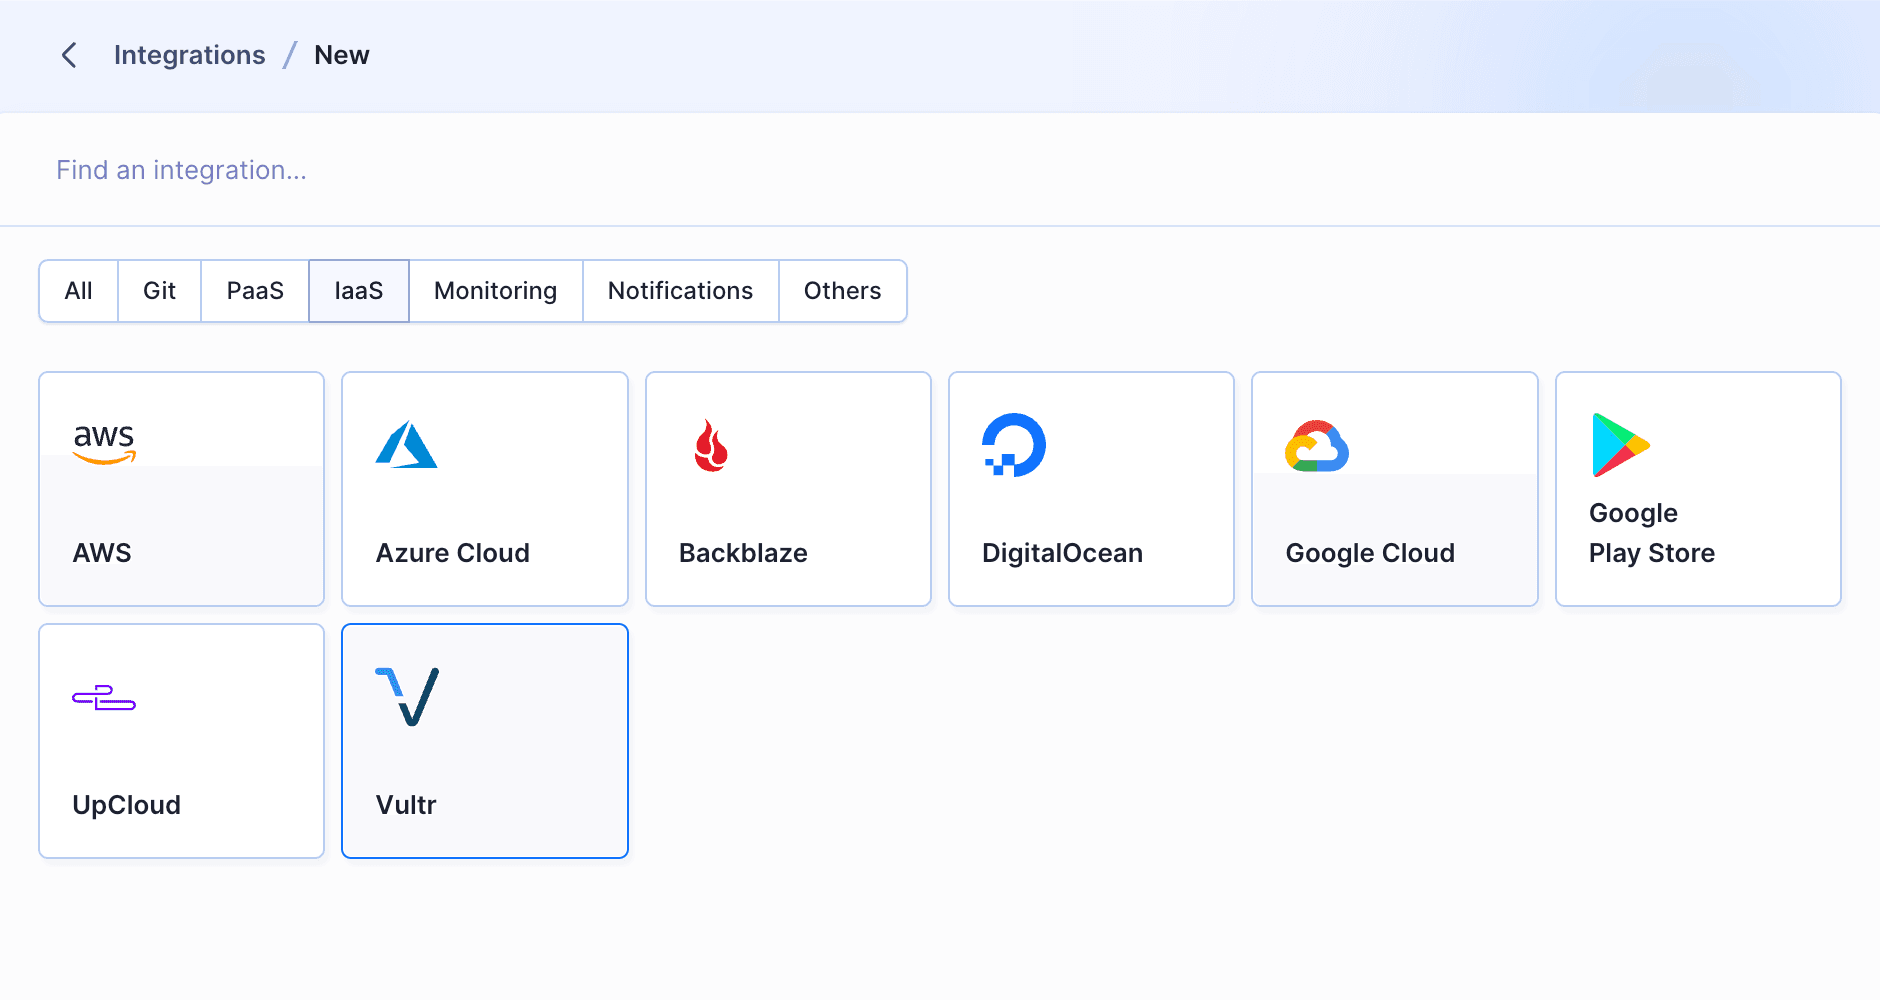Click the Vultr V logo icon

click(x=407, y=696)
